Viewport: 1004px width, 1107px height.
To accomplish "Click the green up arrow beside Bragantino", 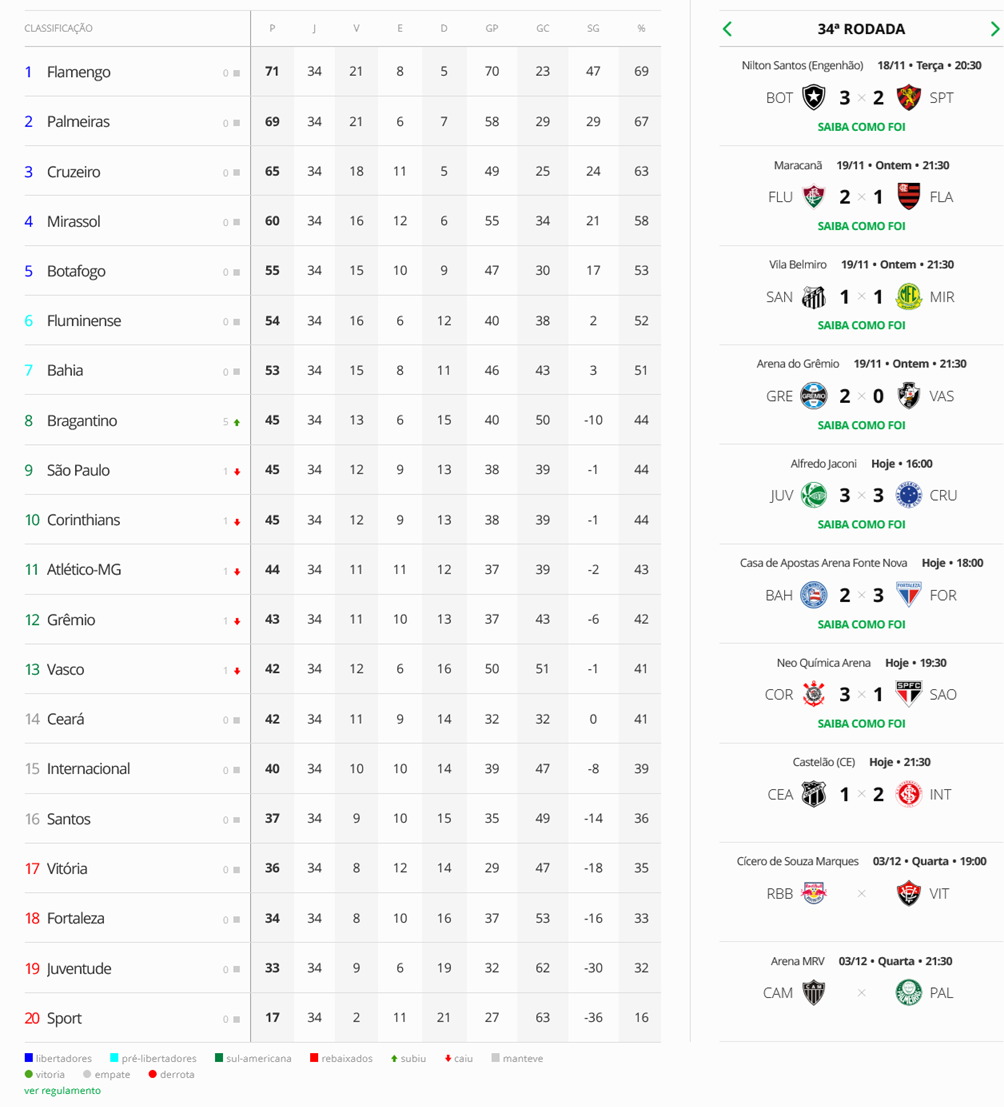I will coord(237,422).
